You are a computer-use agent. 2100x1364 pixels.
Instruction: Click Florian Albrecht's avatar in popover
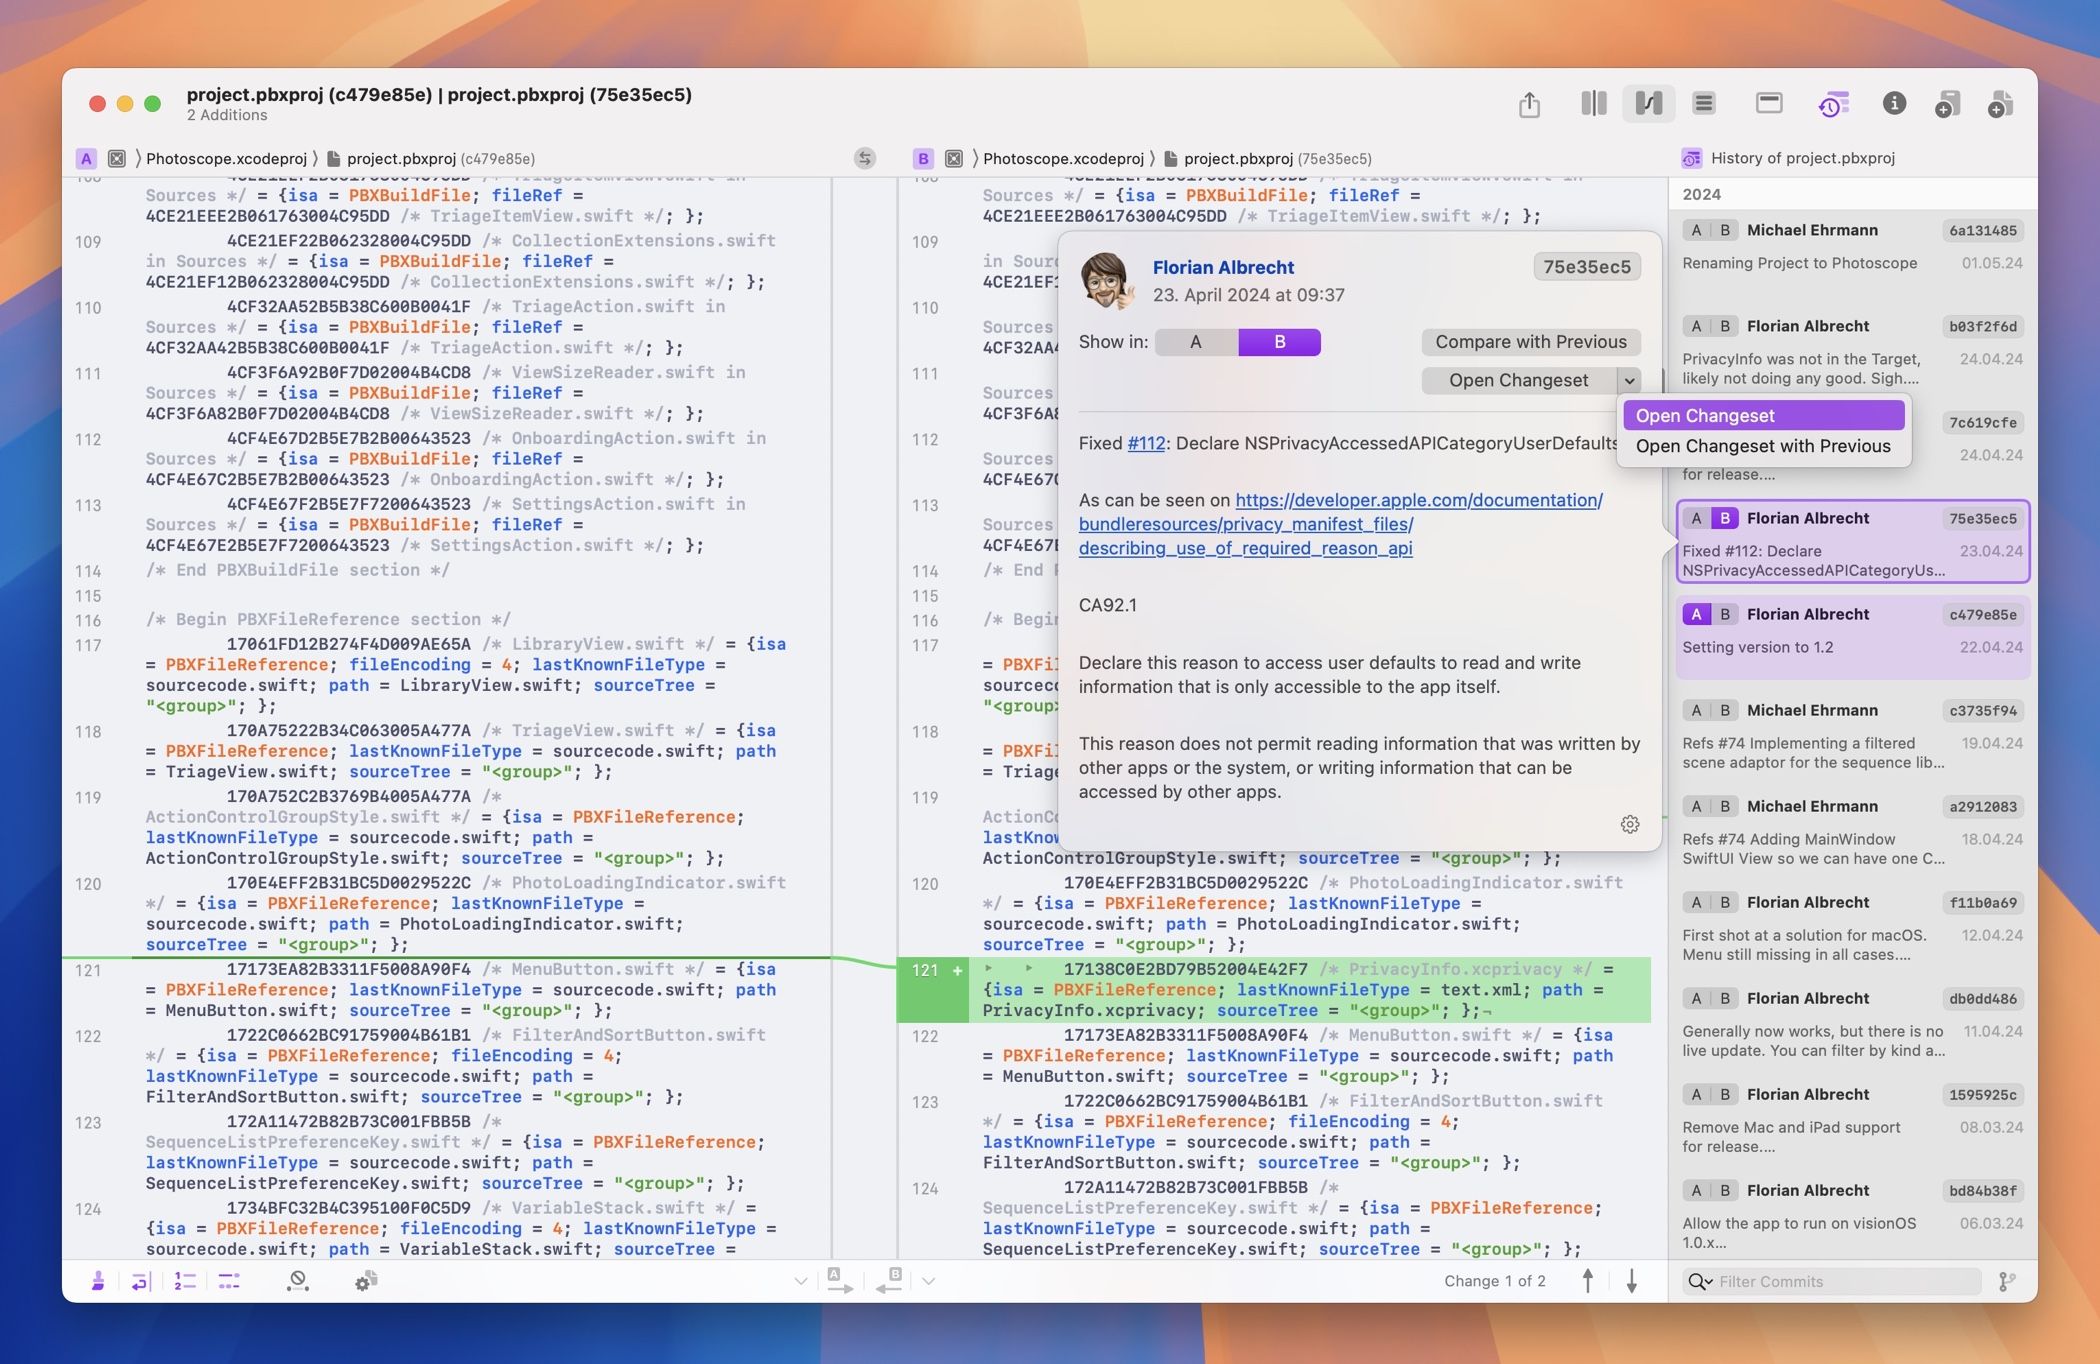pyautogui.click(x=1108, y=281)
